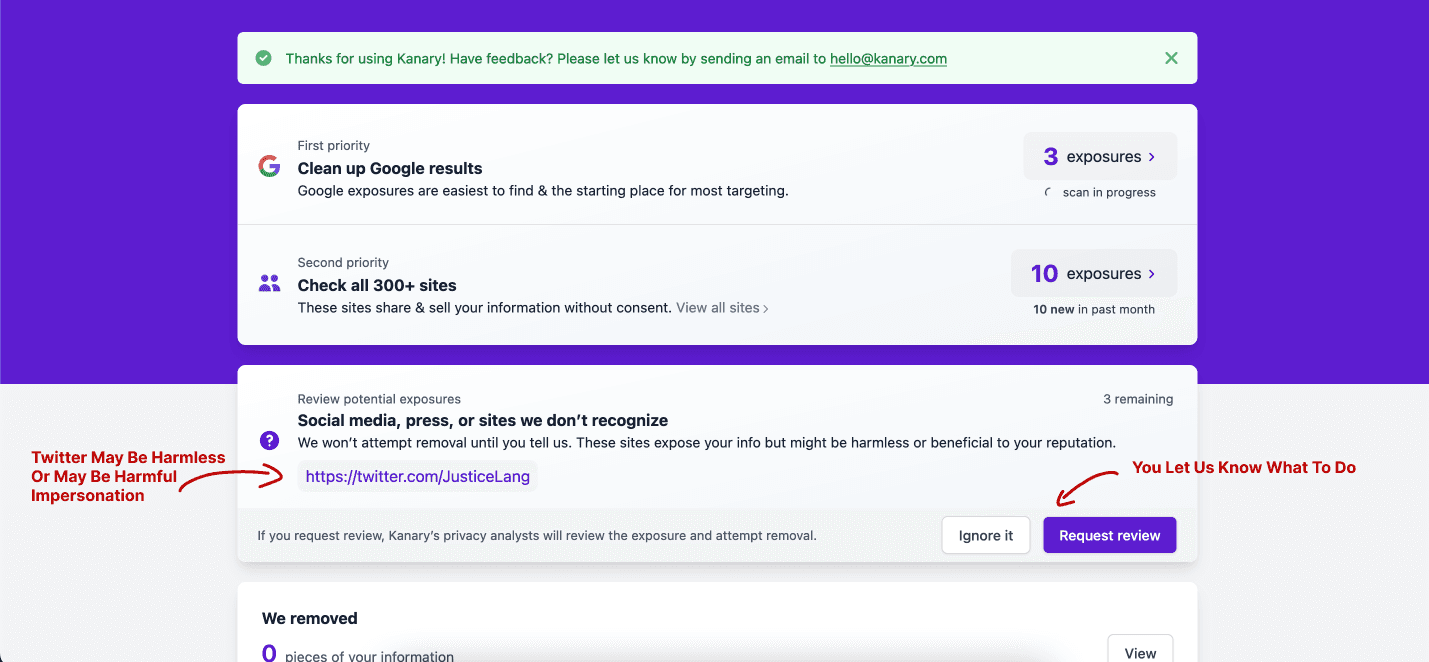Image resolution: width=1429 pixels, height=662 pixels.
Task: Click the scan in progress status
Action: pos(1109,192)
